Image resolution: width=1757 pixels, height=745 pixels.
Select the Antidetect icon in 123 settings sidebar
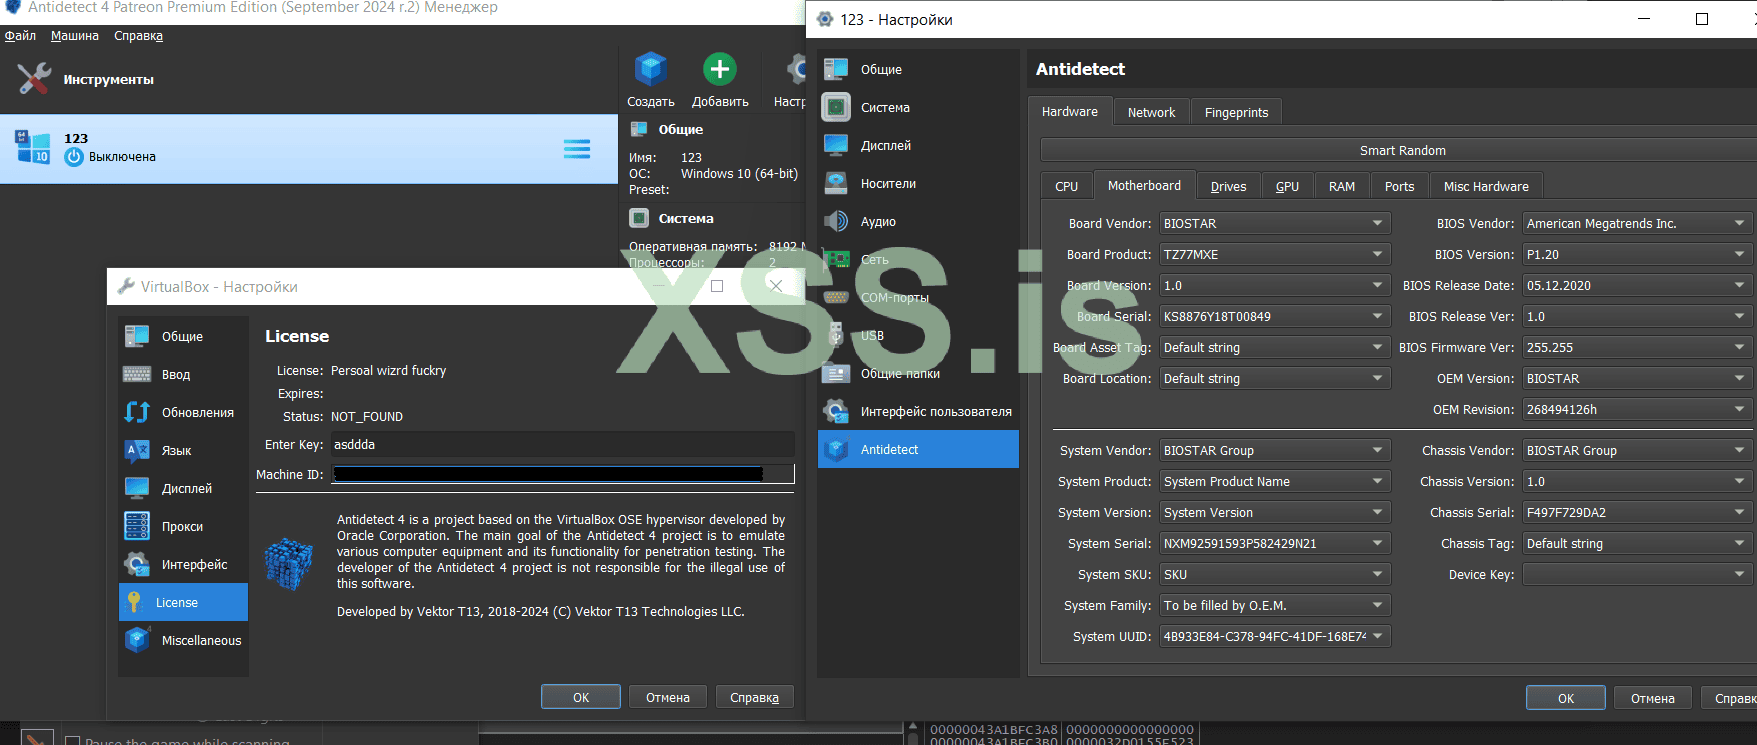point(836,449)
